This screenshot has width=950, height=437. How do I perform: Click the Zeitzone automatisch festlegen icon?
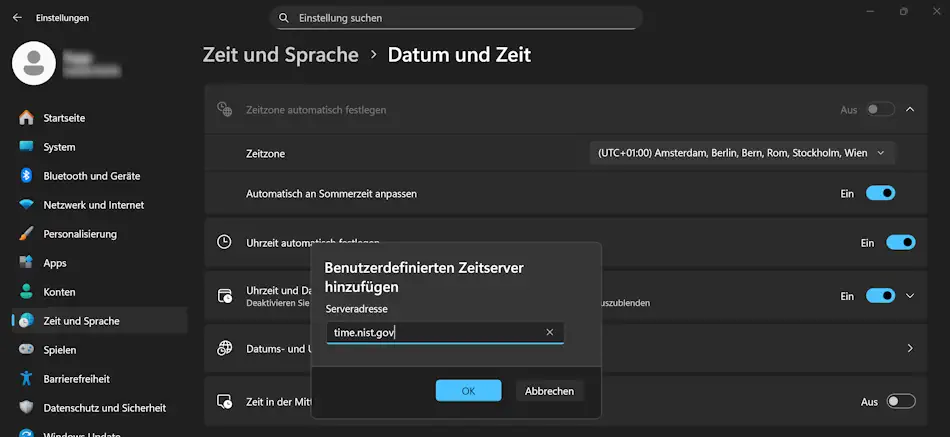225,110
